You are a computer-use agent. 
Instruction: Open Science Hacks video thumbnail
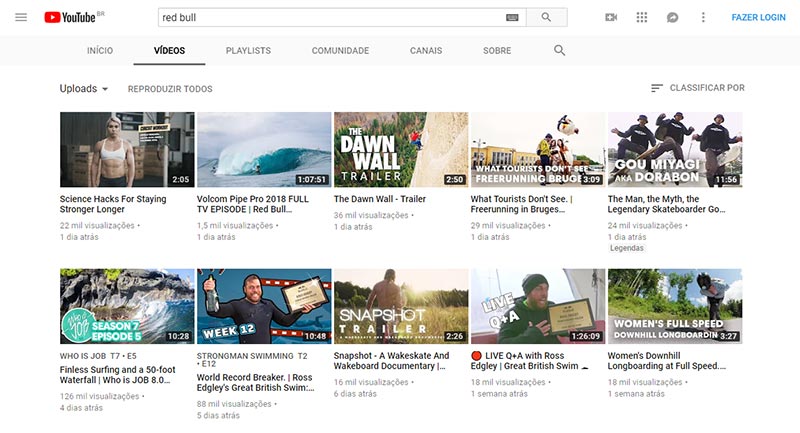coord(127,150)
